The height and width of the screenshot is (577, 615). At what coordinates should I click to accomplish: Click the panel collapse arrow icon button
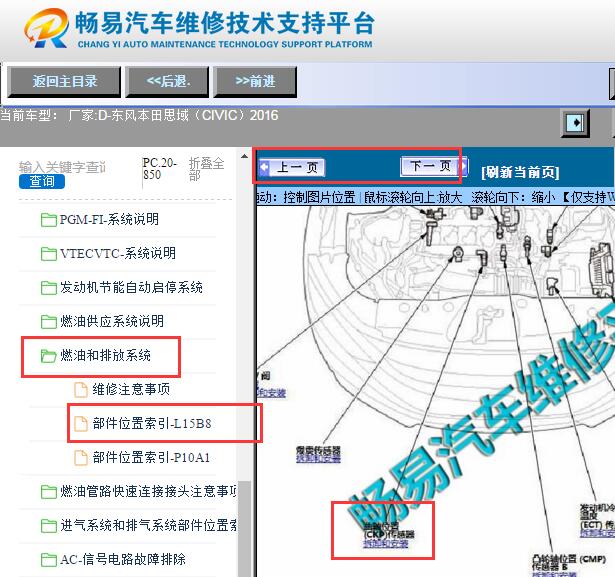575,124
